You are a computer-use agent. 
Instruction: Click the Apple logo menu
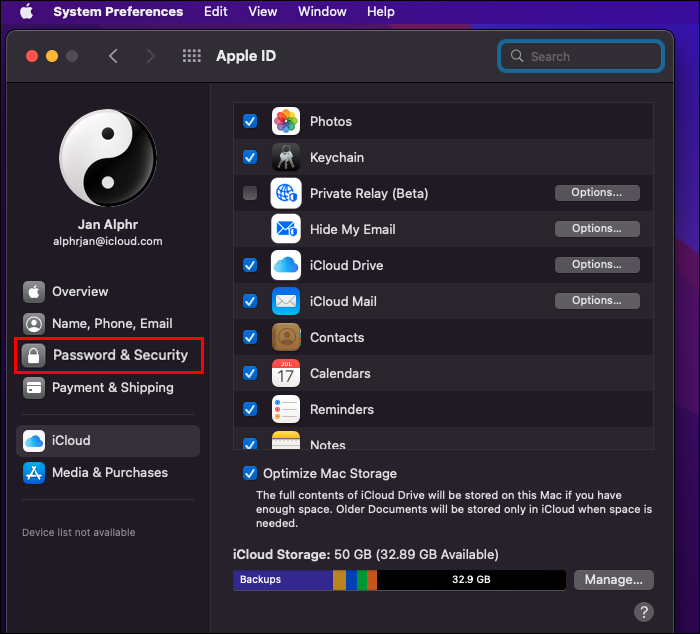(26, 11)
